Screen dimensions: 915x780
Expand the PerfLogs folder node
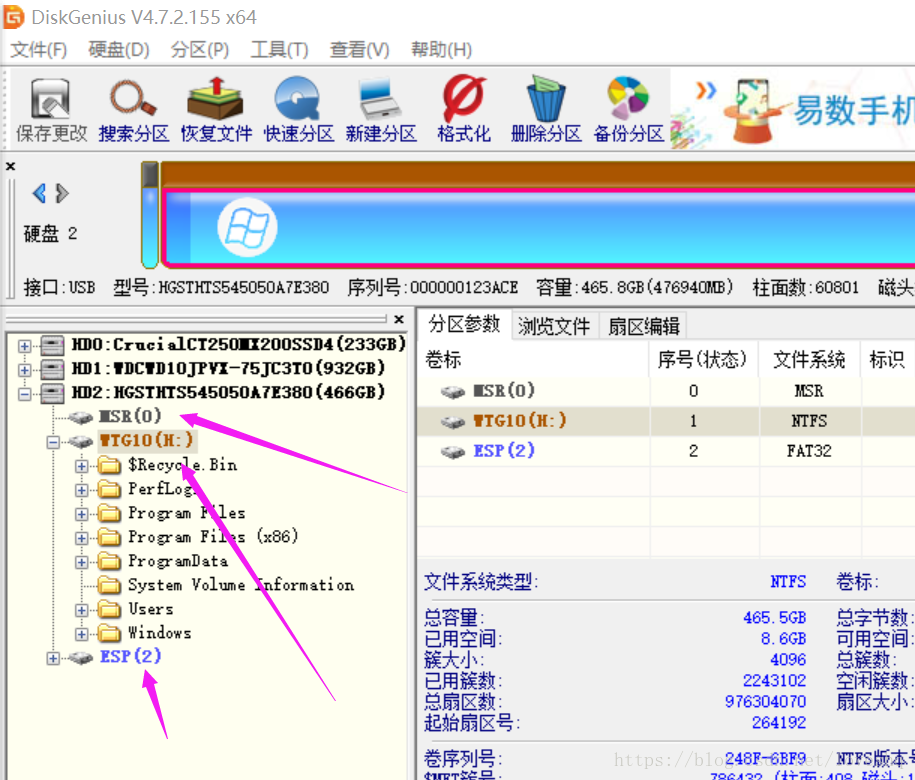(82, 490)
